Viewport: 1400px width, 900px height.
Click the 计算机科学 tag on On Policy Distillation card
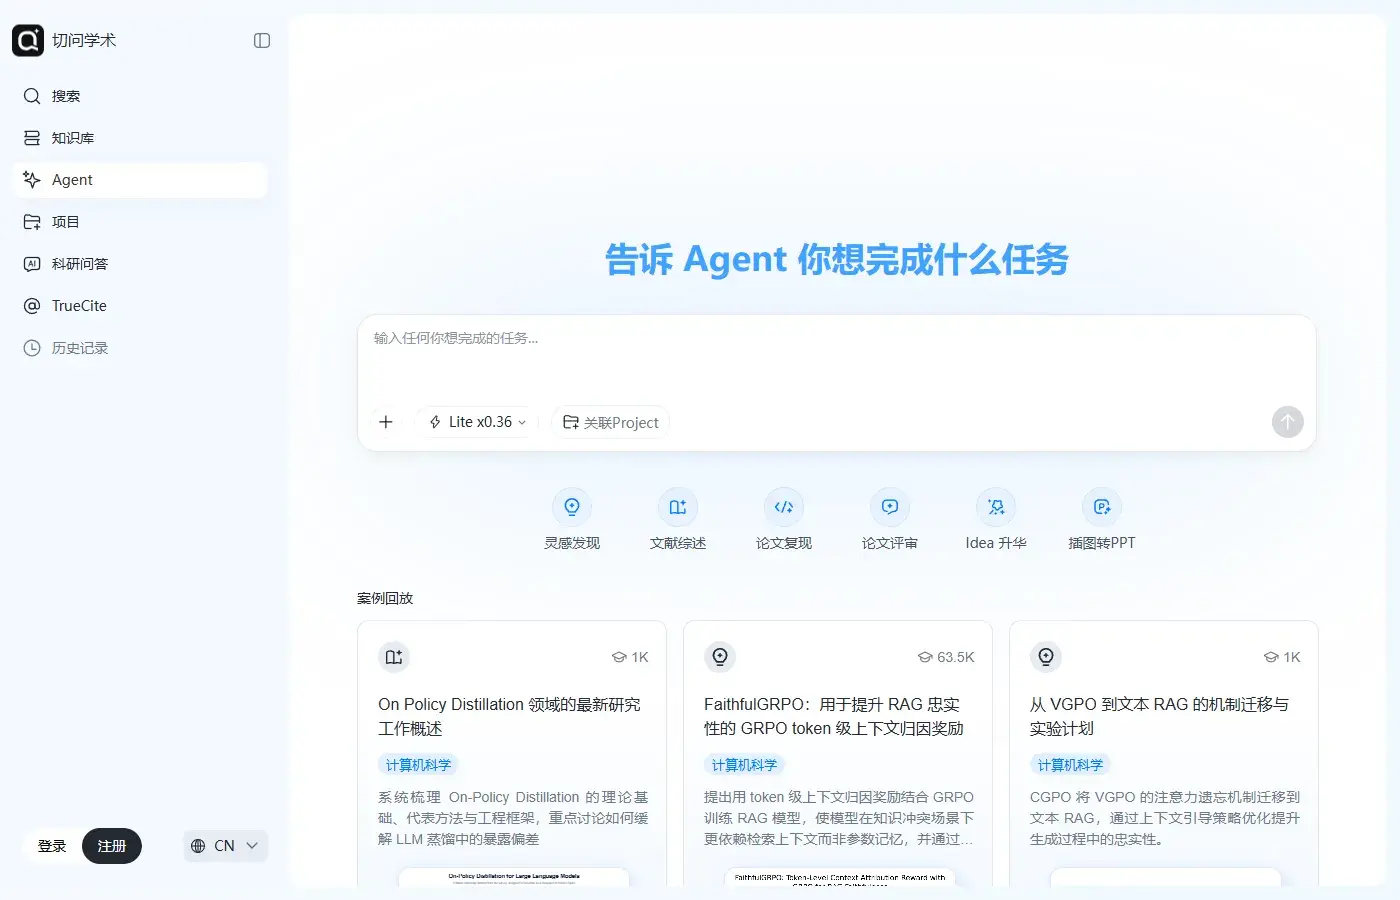click(418, 765)
